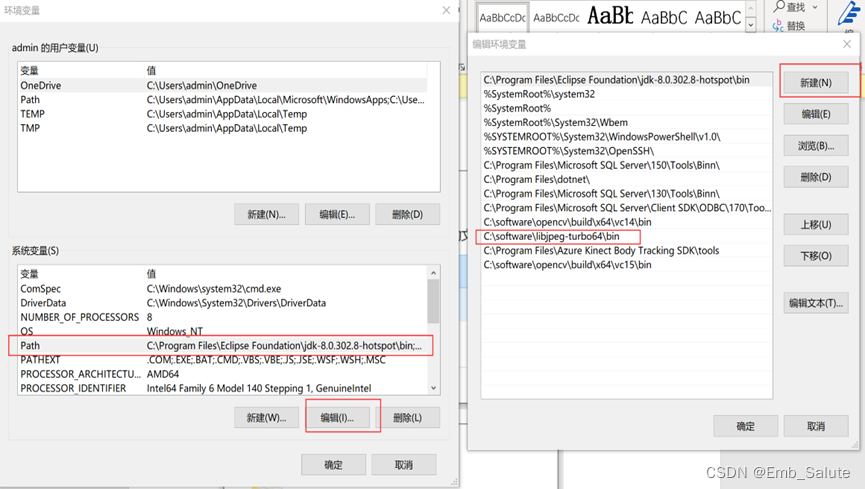Cancel the Edit environment variable dialog with 取消
Image resolution: width=865 pixels, height=489 pixels.
pyautogui.click(x=815, y=426)
